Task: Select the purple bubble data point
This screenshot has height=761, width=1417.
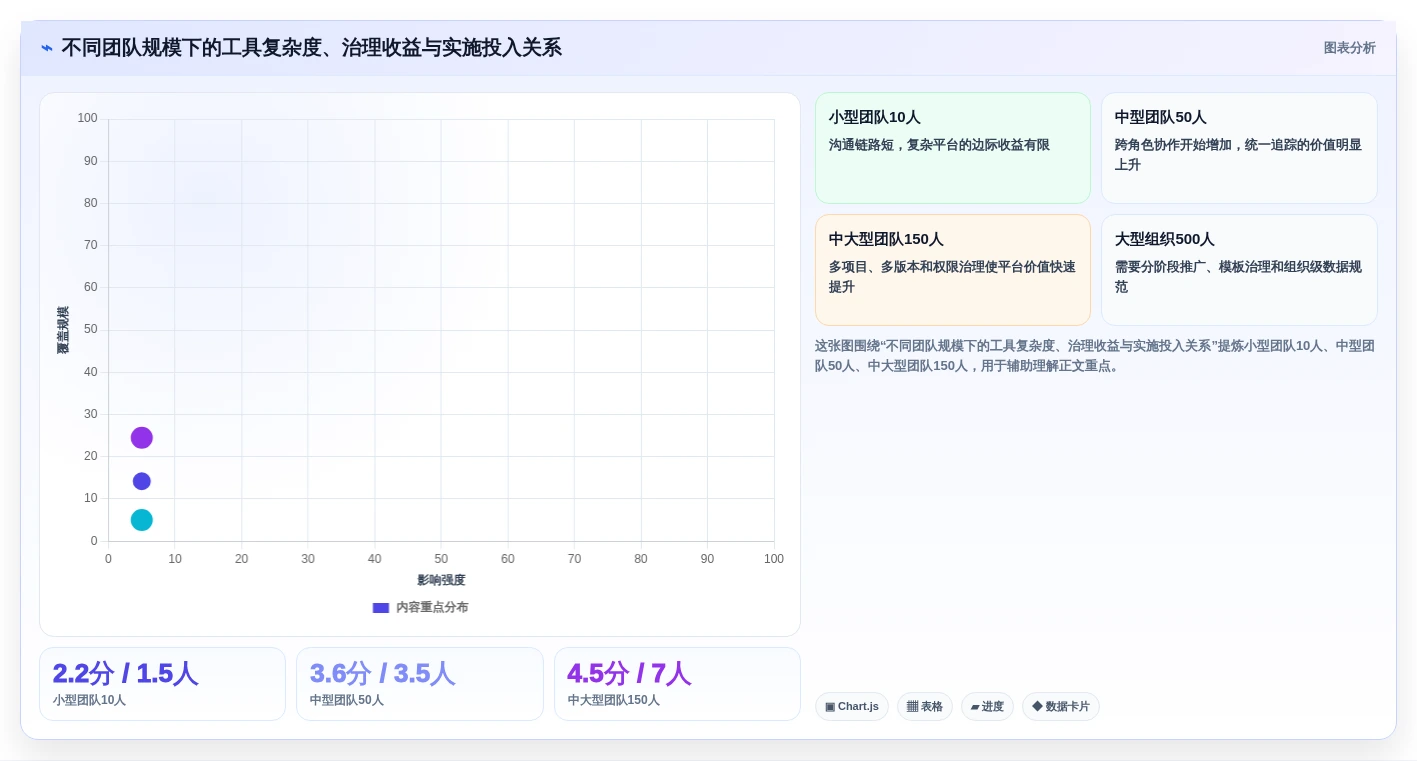Action: pos(142,438)
